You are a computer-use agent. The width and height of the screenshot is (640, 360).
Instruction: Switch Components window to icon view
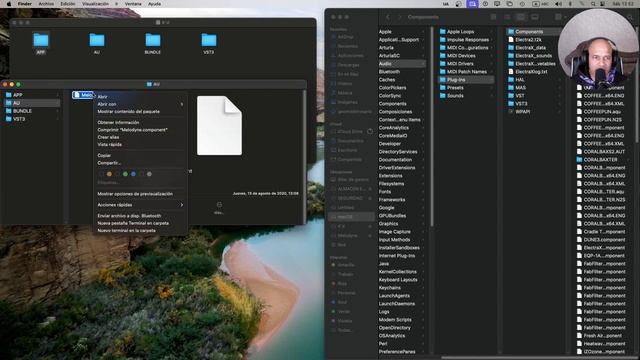493,17
